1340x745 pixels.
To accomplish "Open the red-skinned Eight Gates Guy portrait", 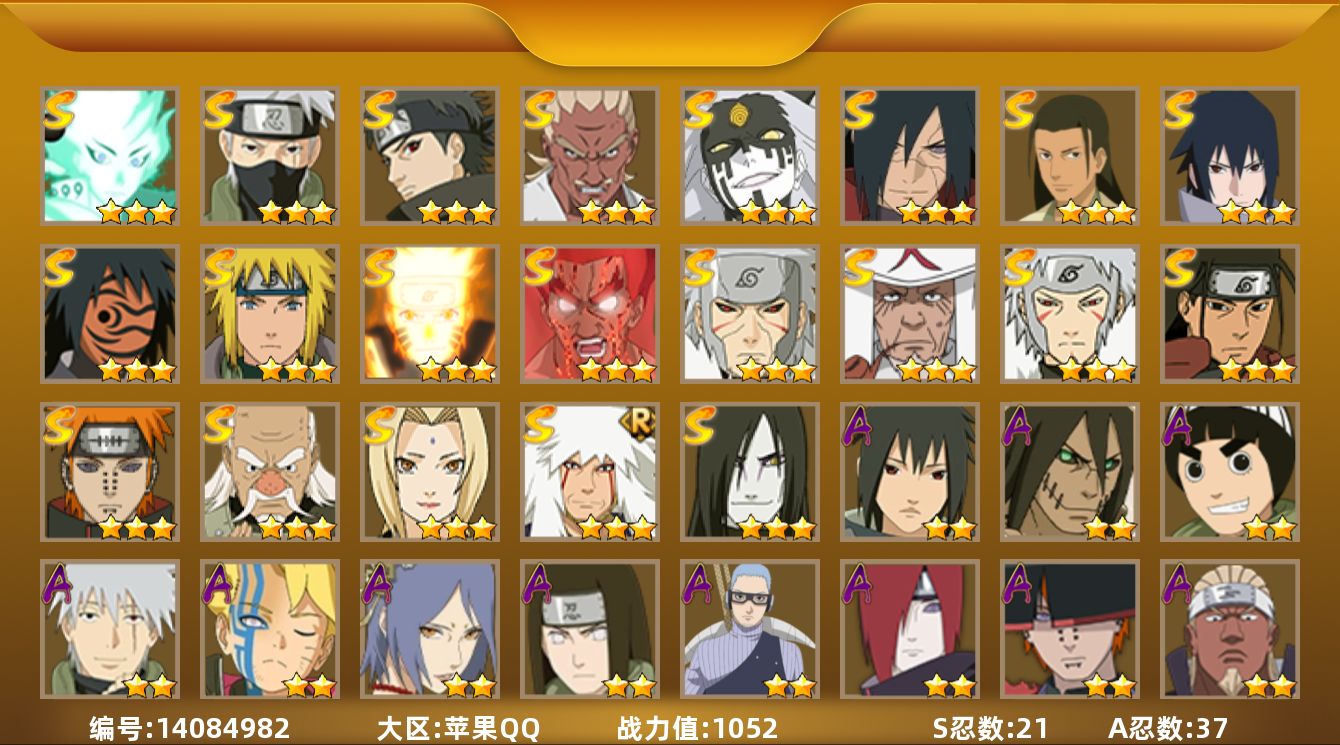I will (589, 313).
